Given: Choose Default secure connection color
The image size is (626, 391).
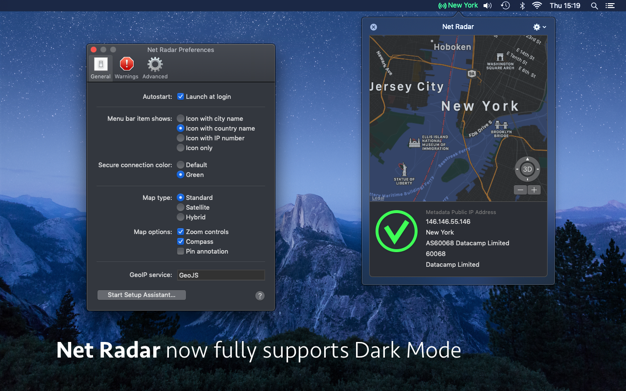Looking at the screenshot, I should [180, 165].
